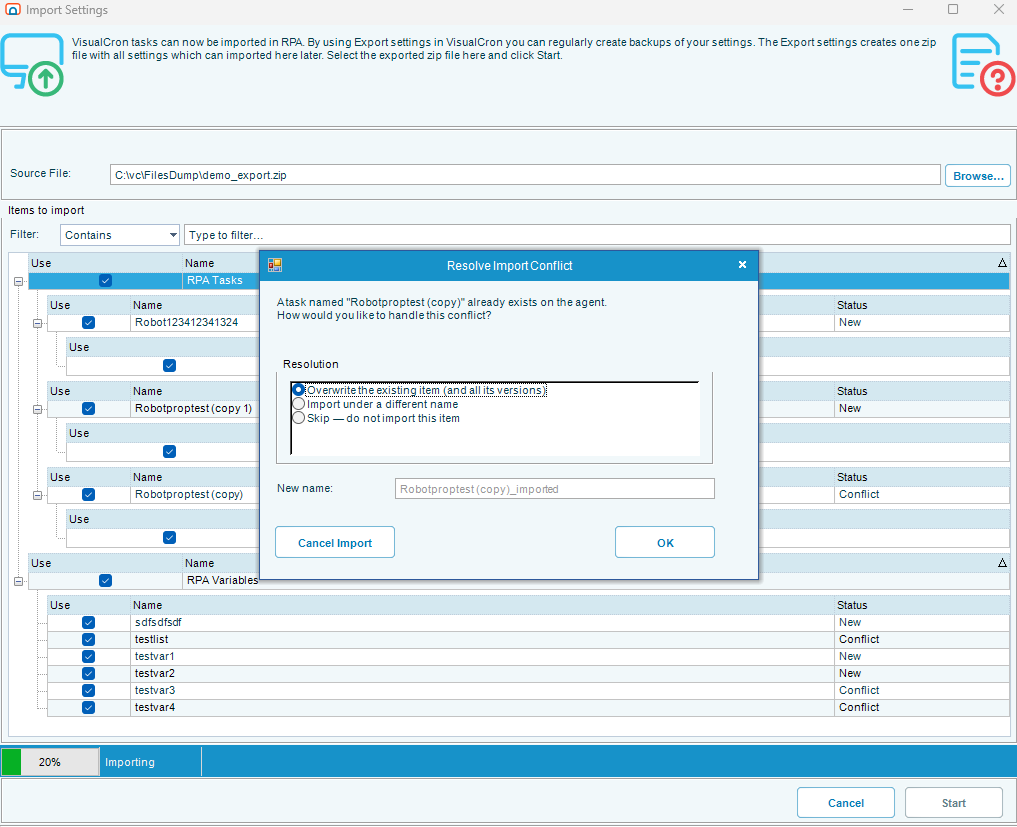
Task: Click the sort triangle in RPA Tasks header
Action: point(1002,263)
